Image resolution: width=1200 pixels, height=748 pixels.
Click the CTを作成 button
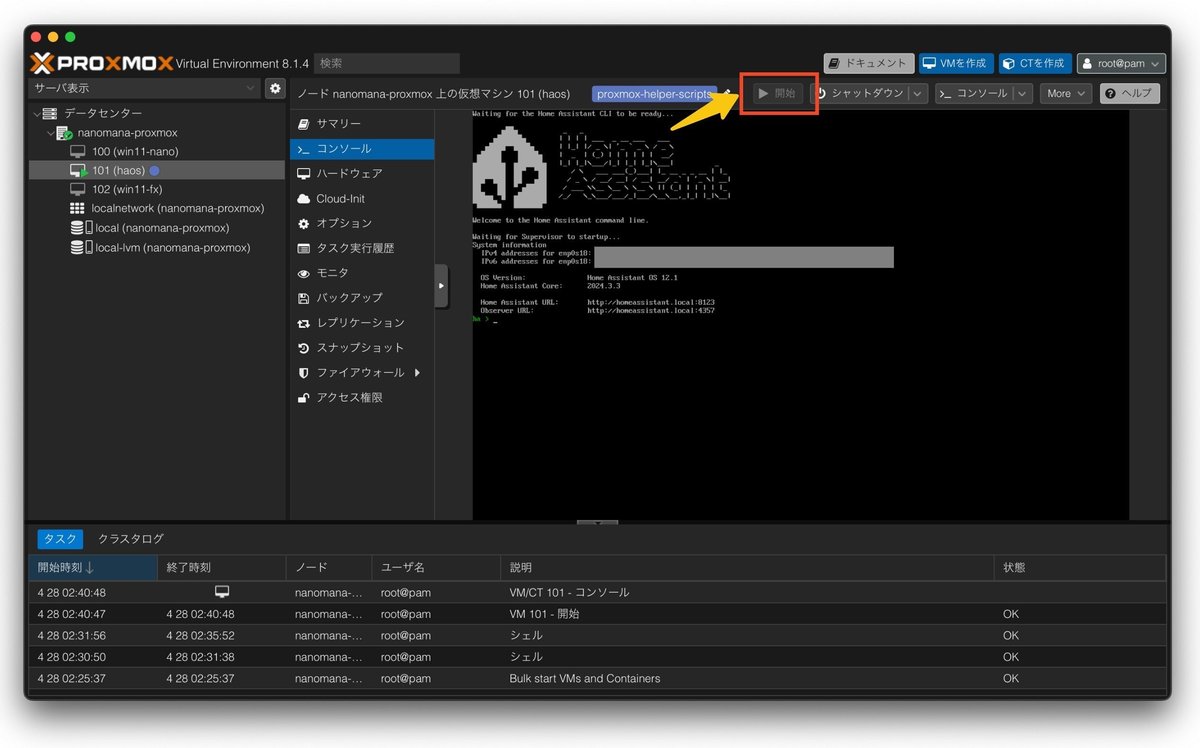[1034, 63]
